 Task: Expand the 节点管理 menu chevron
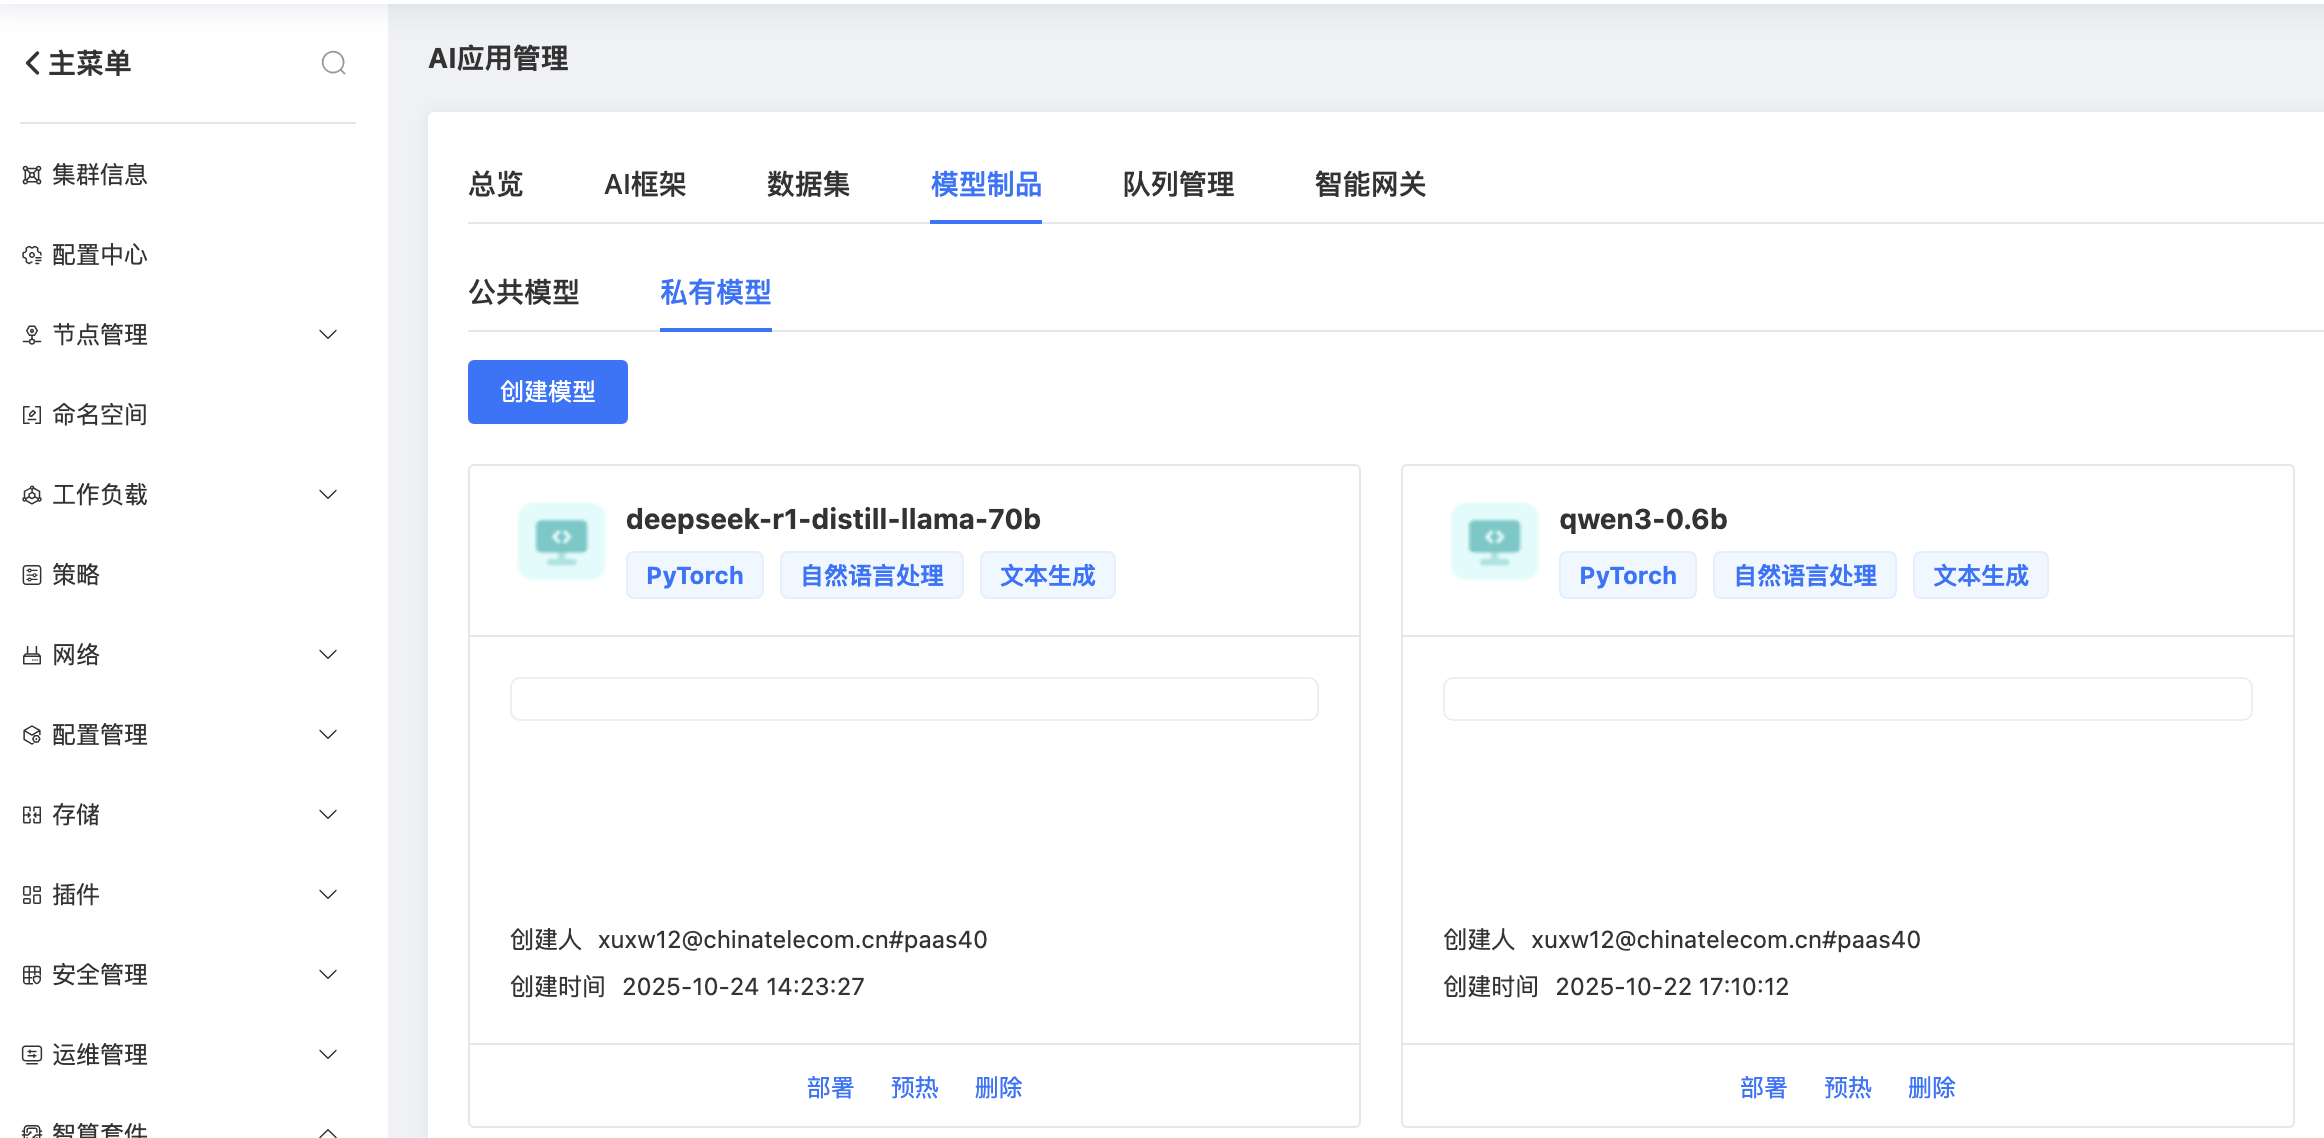[x=327, y=334]
